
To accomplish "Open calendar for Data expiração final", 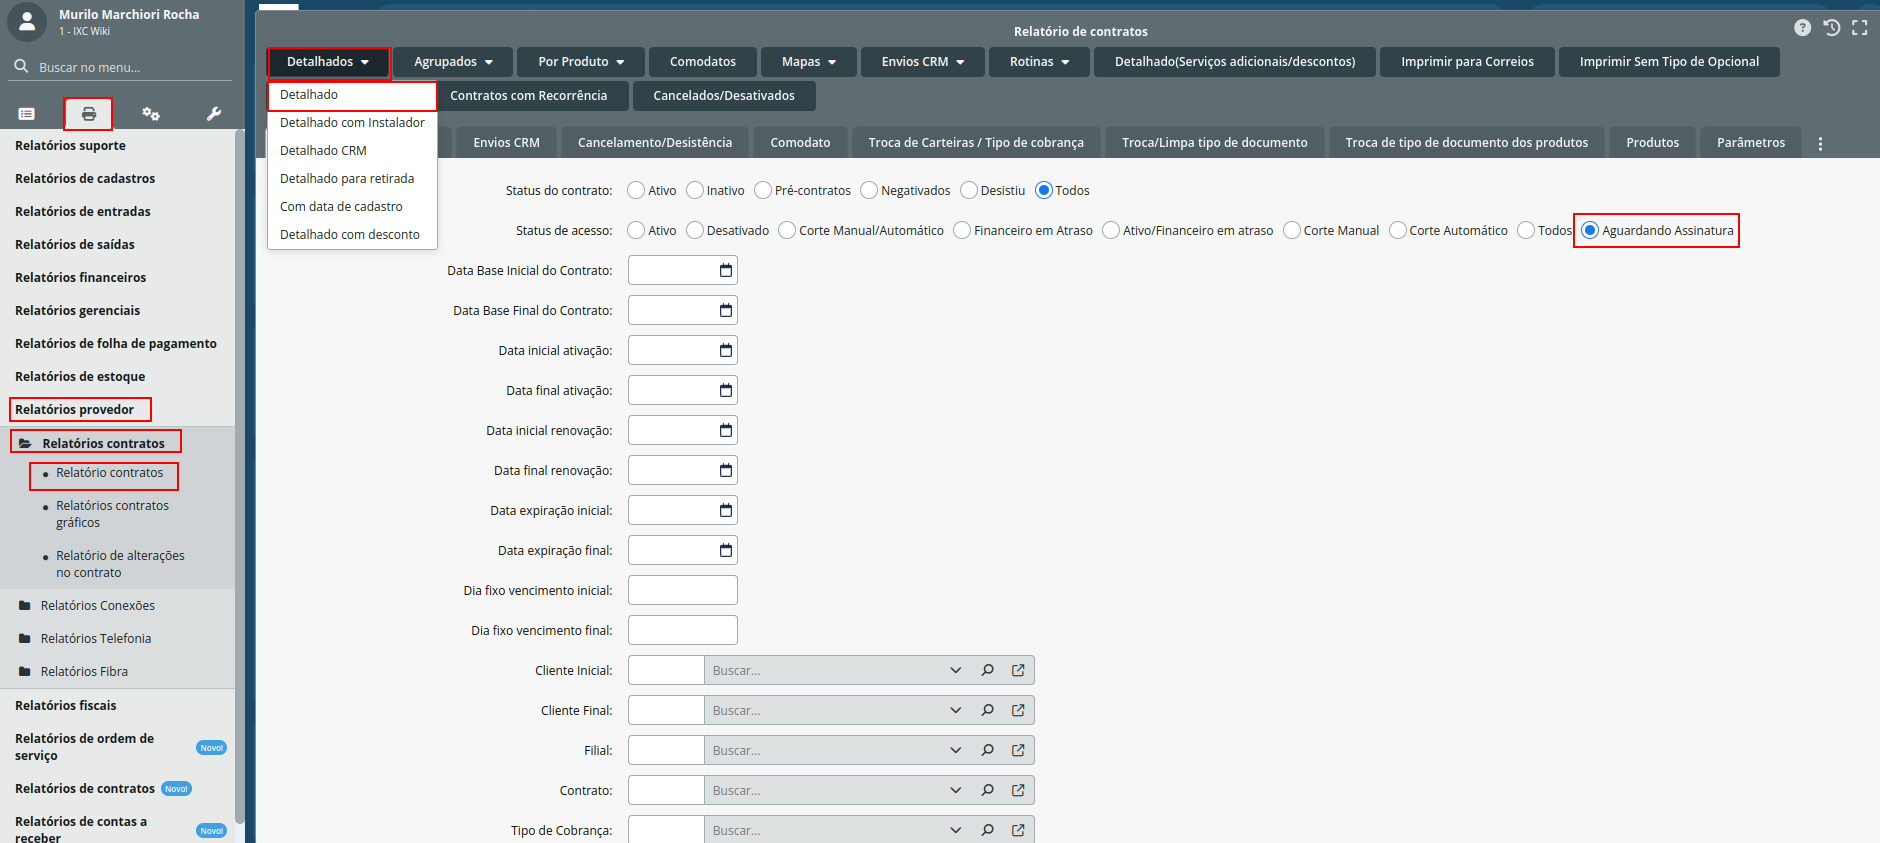I will [x=726, y=550].
